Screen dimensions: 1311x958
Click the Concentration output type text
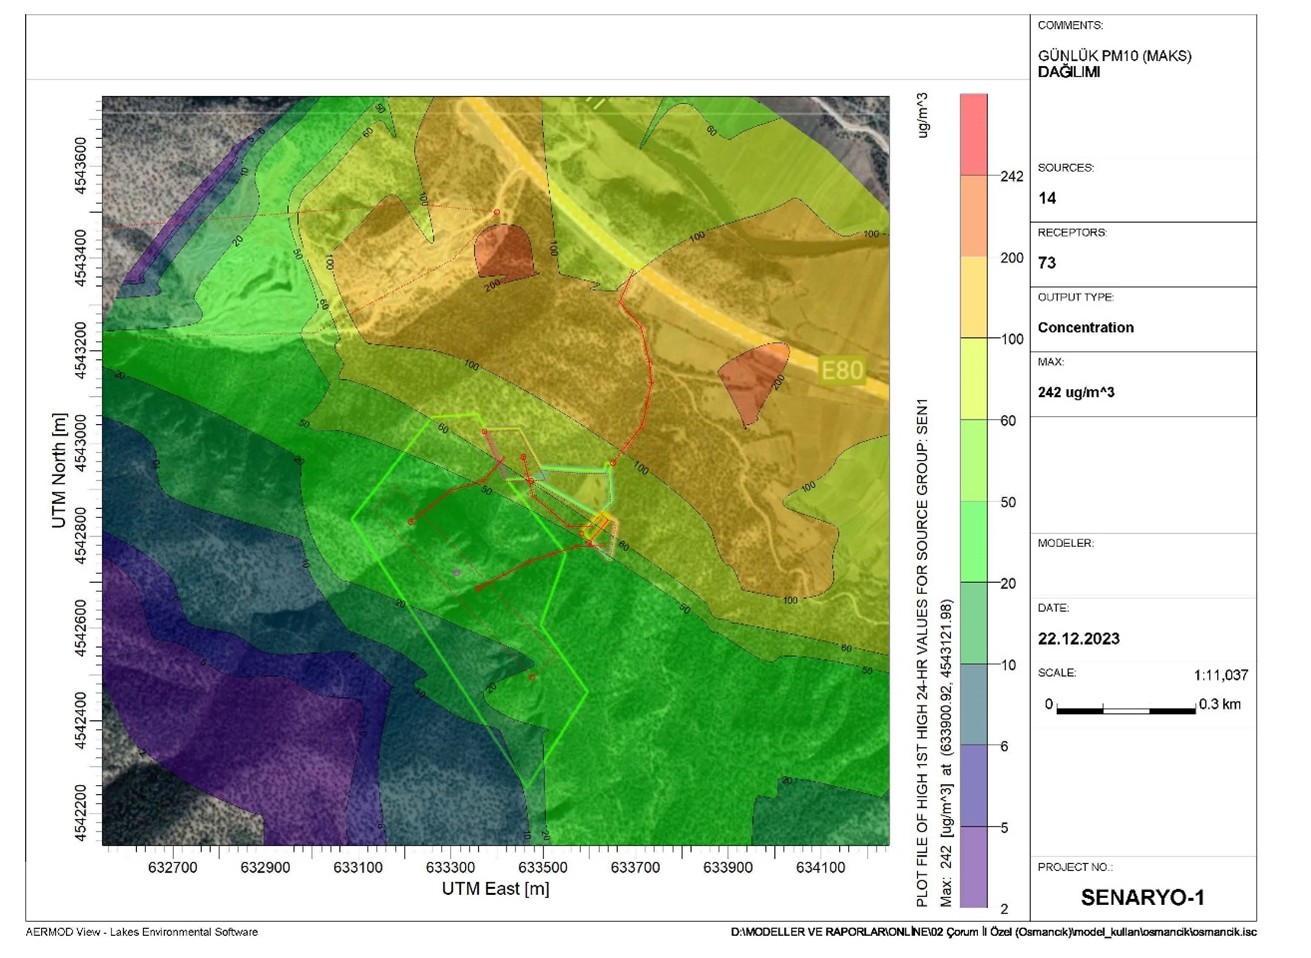click(1085, 327)
